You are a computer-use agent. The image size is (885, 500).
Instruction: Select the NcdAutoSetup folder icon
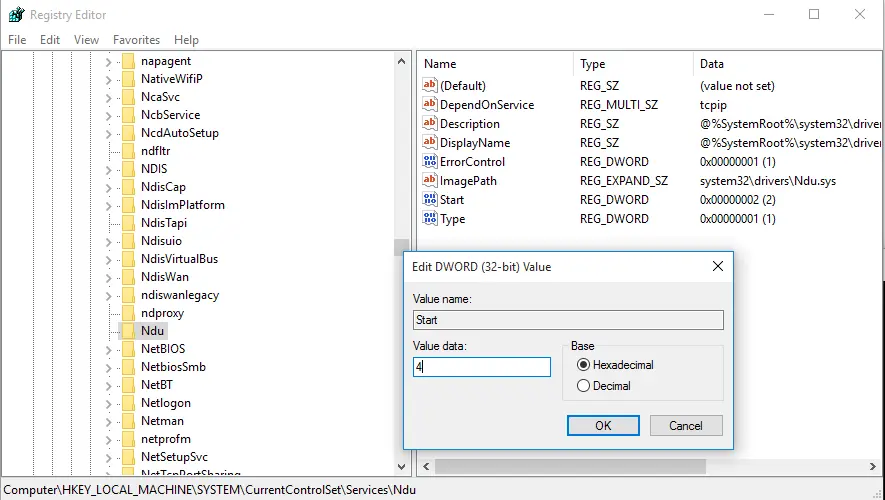[129, 133]
